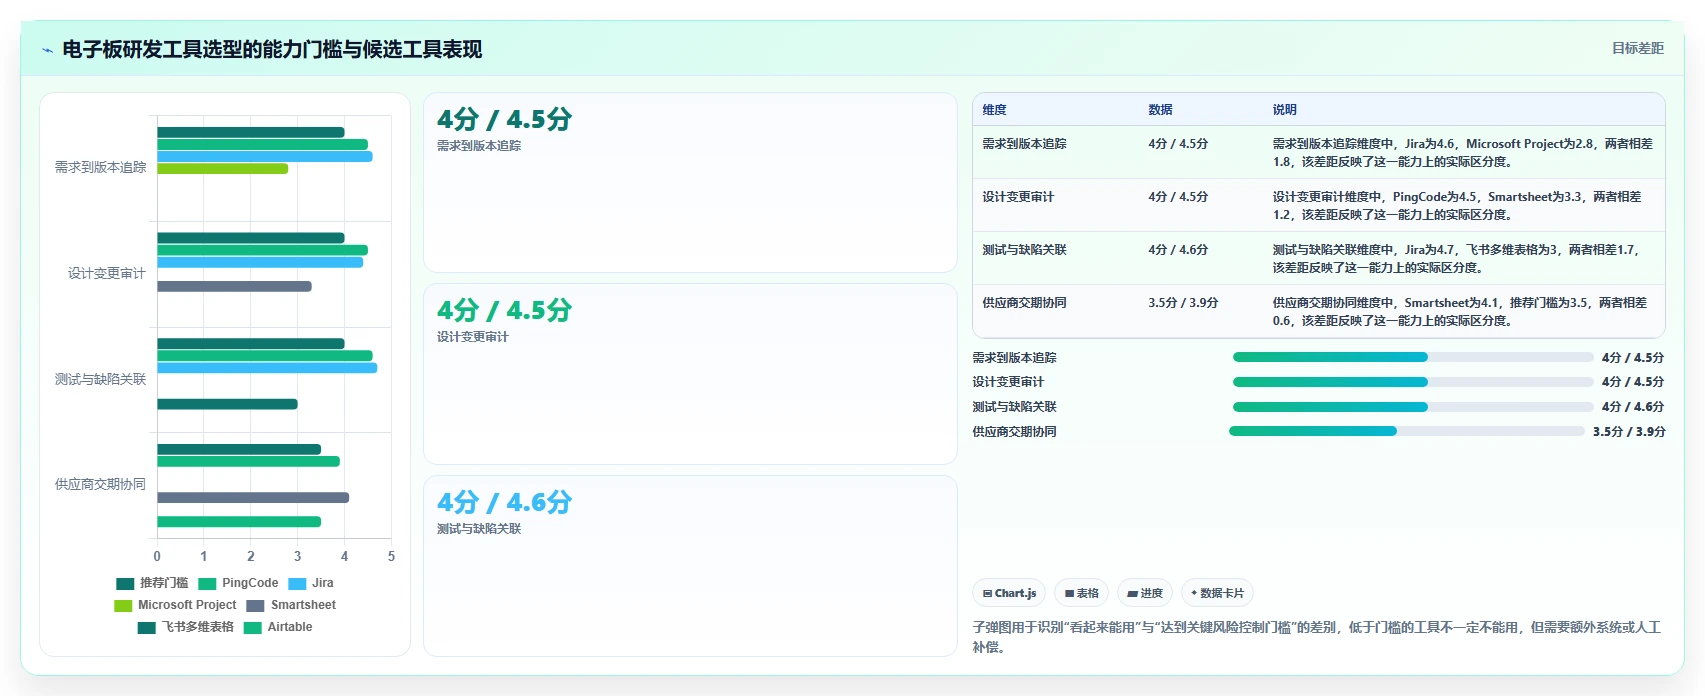Click the 3.5分 / 3.9分 table cell
Image resolution: width=1705 pixels, height=696 pixels.
coord(1183,303)
